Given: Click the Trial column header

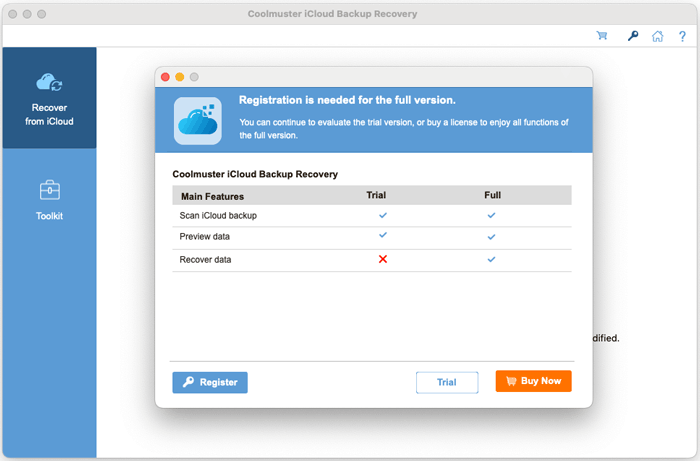Looking at the screenshot, I should click(376, 195).
